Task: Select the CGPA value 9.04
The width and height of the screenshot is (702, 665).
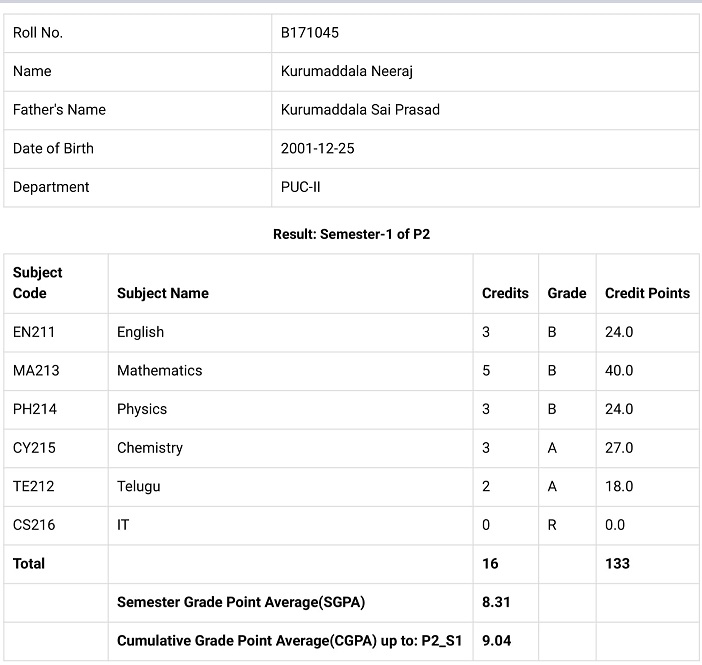Action: [x=497, y=641]
